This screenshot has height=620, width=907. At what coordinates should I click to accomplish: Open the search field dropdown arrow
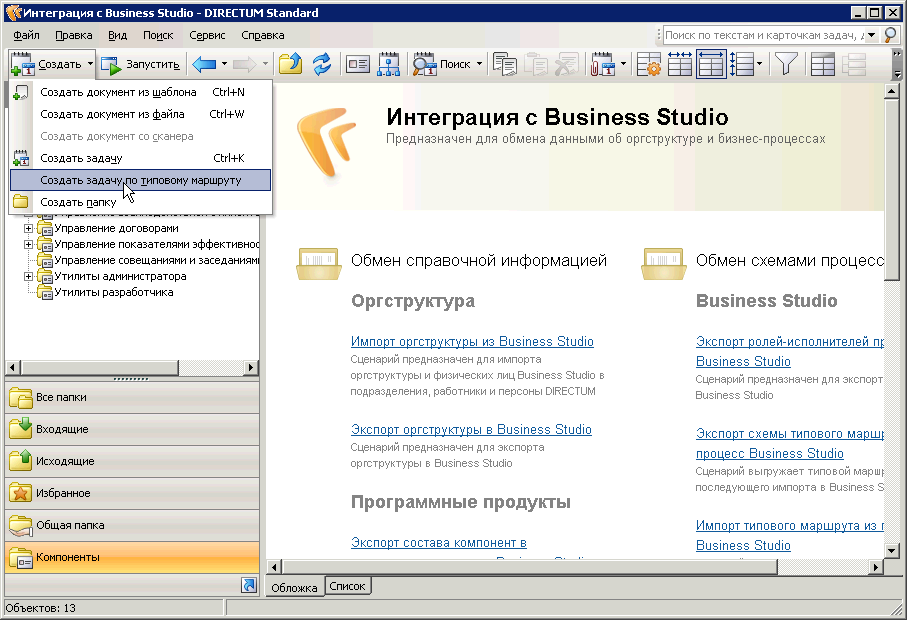point(872,35)
